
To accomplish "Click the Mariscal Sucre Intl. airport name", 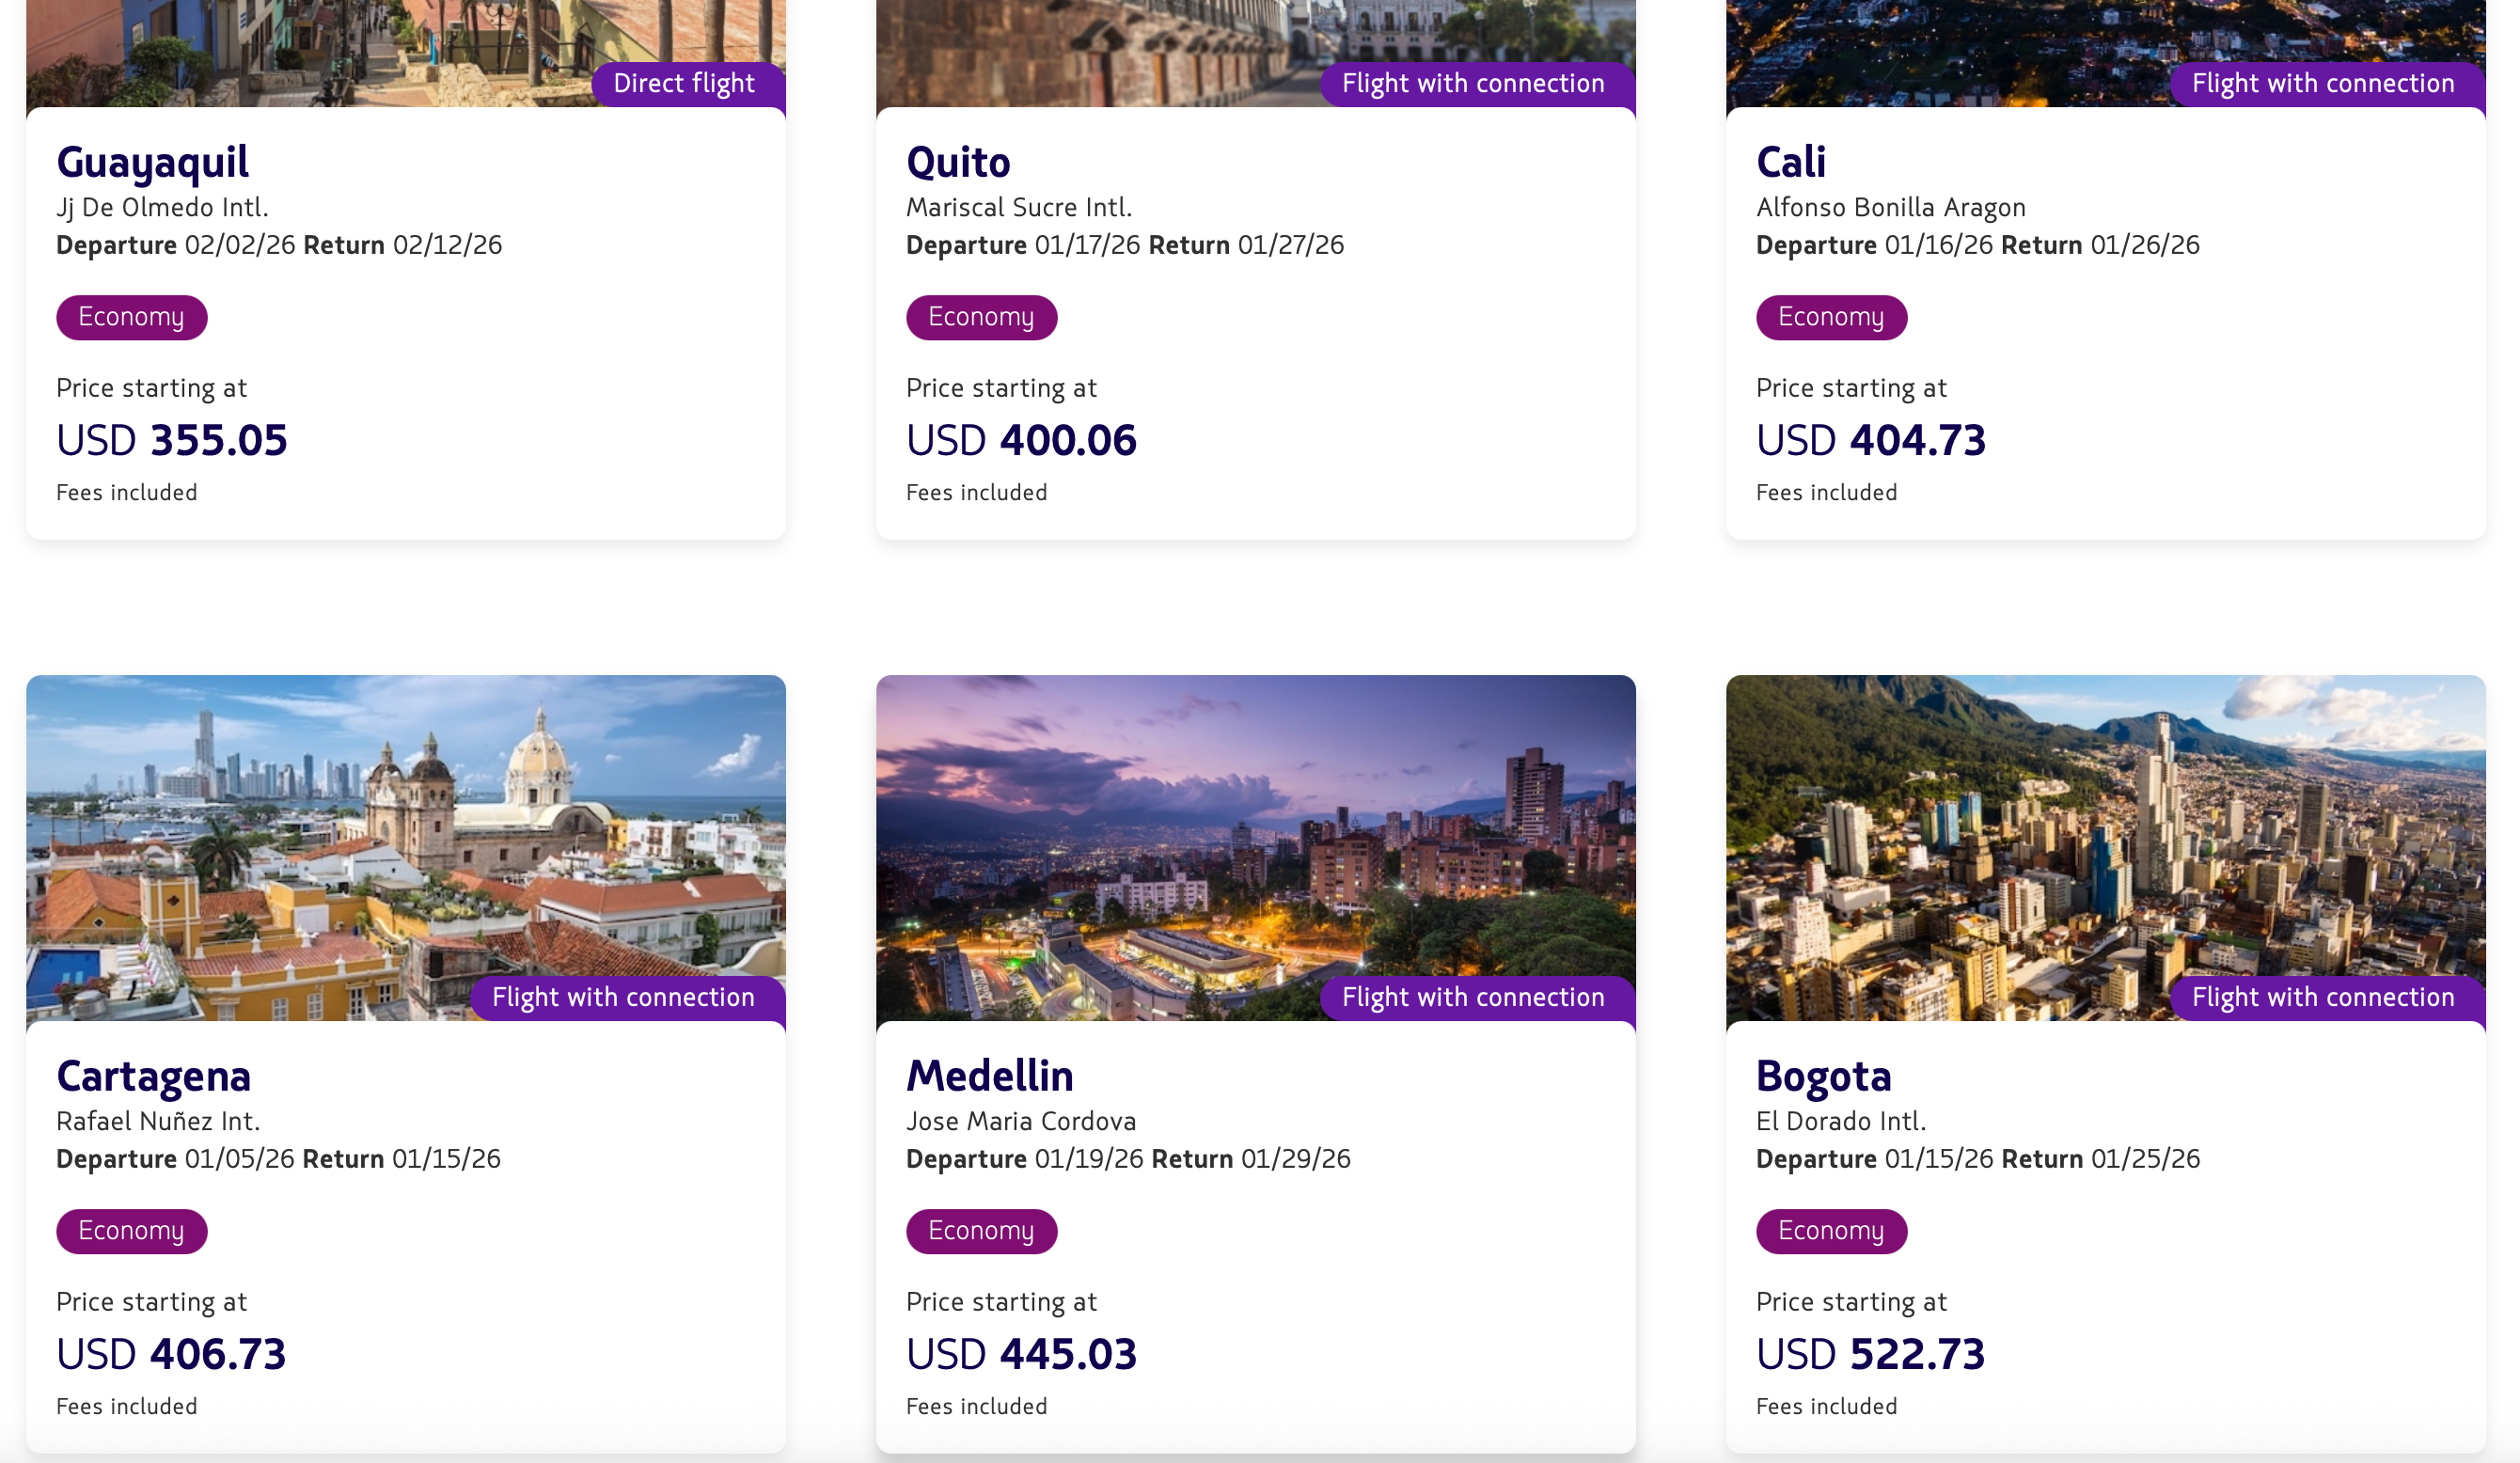I will coord(1019,207).
